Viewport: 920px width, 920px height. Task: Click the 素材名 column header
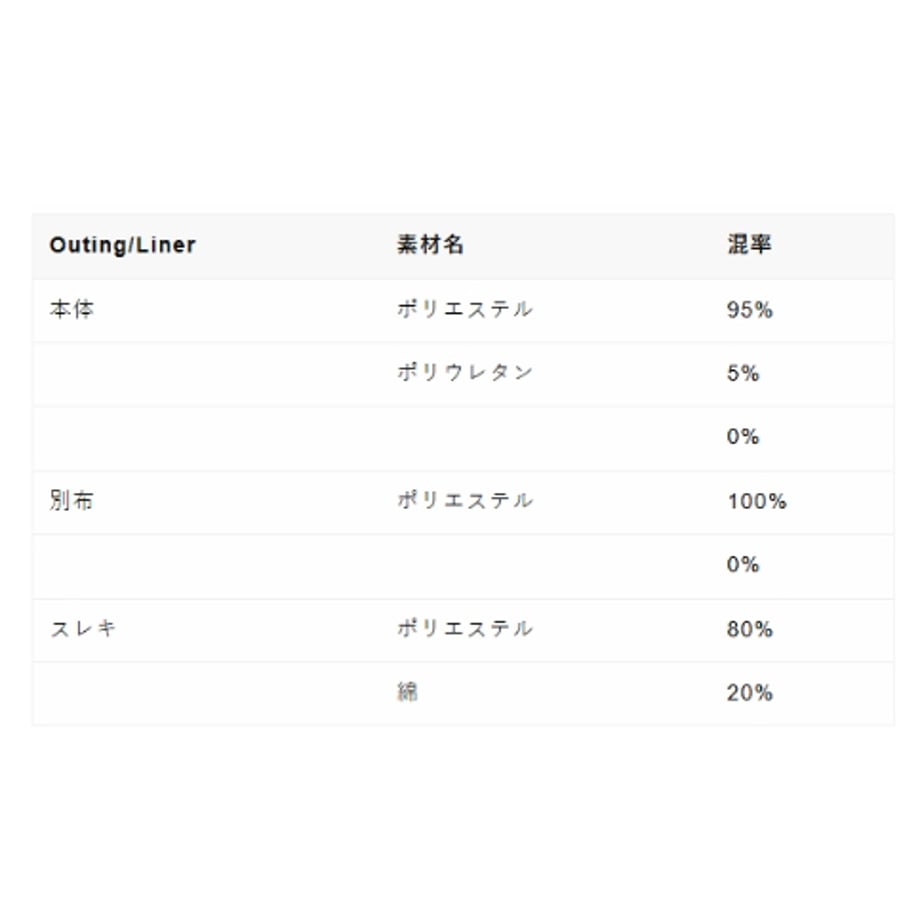pyautogui.click(x=430, y=245)
